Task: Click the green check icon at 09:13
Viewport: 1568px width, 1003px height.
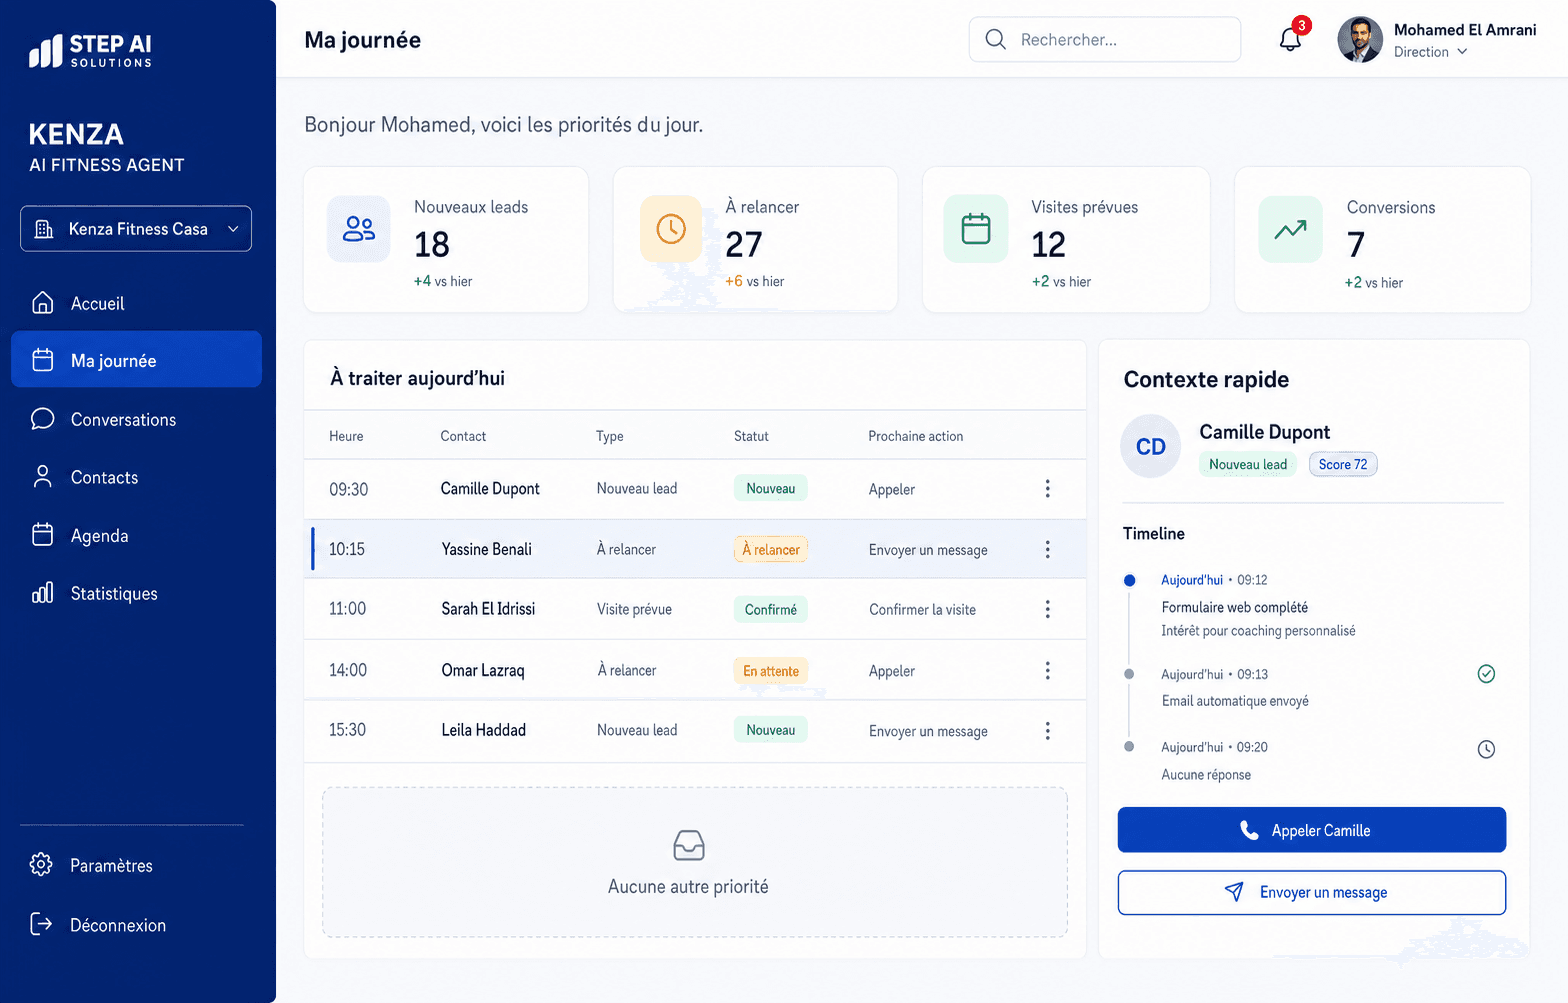Action: point(1486,674)
